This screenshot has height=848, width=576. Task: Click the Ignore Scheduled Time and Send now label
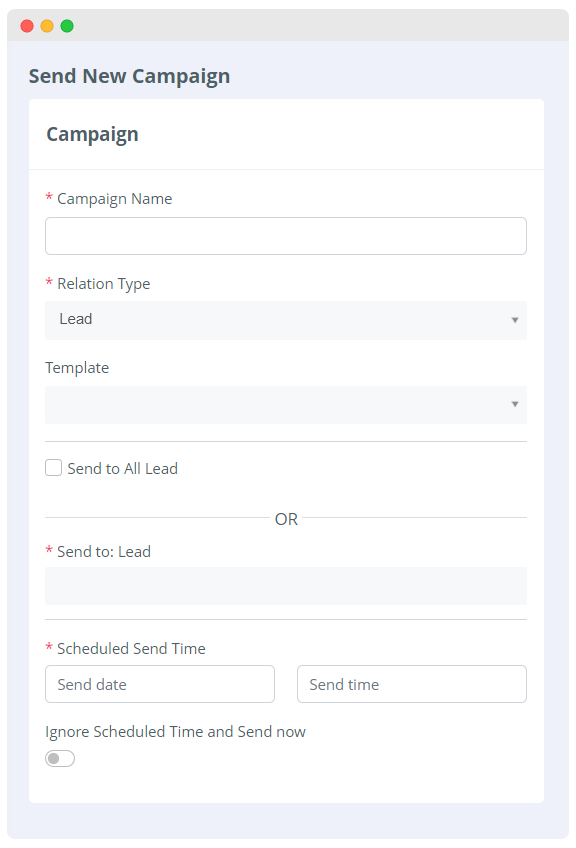176,732
